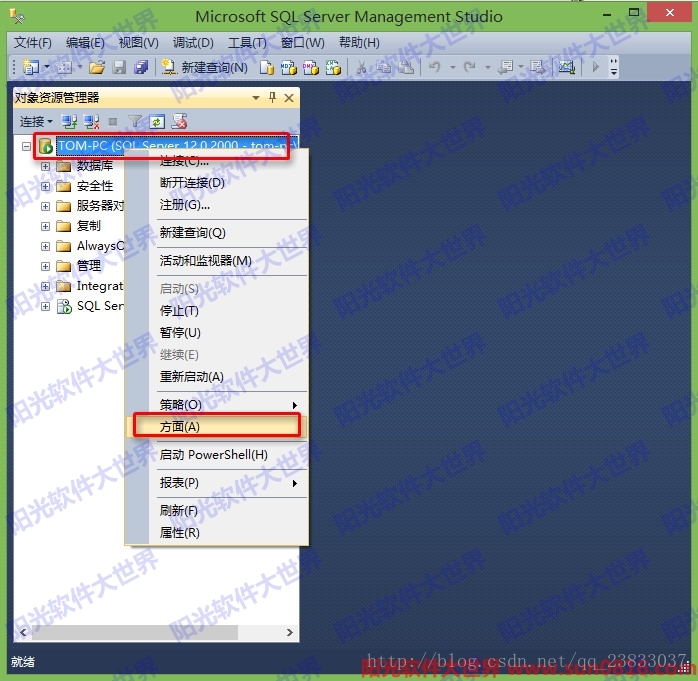Expand the 数据库 folder
The image size is (698, 681).
pyautogui.click(x=45, y=166)
